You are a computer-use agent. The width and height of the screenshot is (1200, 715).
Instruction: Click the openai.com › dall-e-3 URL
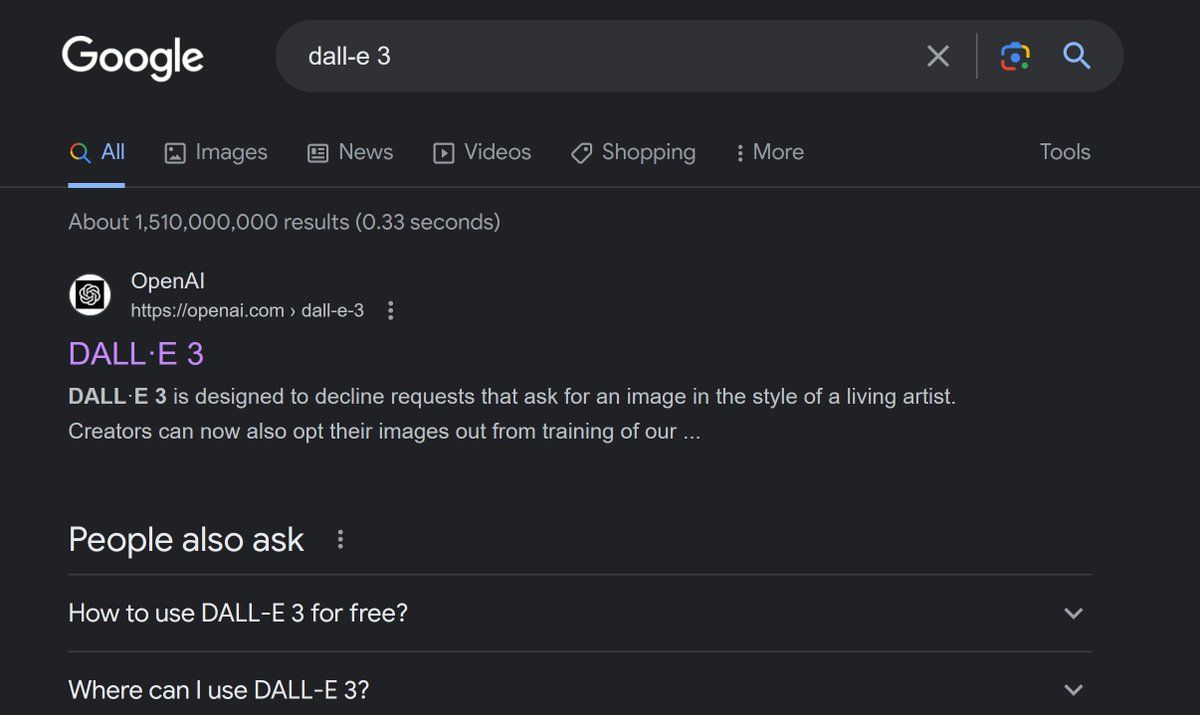[x=247, y=311]
